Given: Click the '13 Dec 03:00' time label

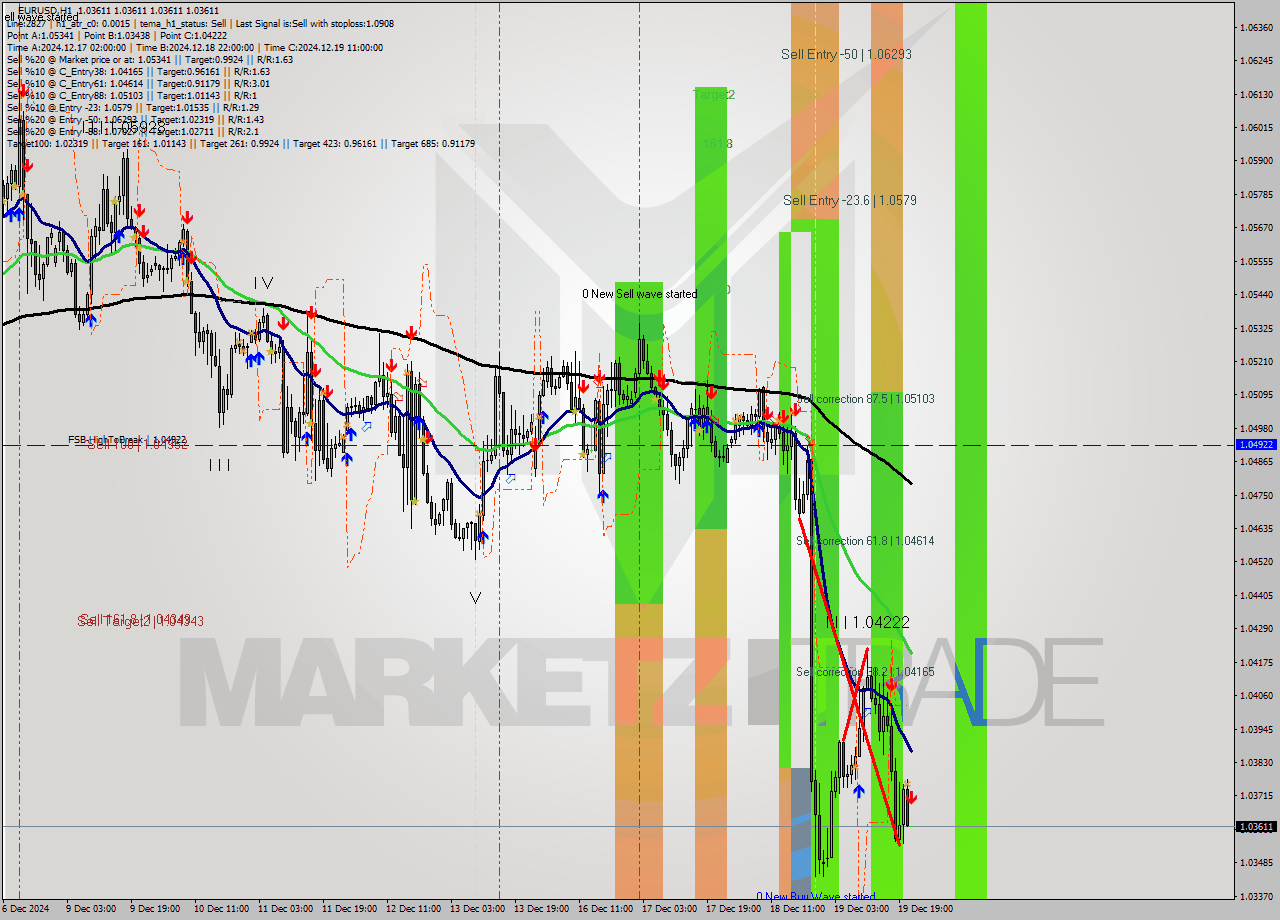Looking at the screenshot, I should [x=476, y=909].
